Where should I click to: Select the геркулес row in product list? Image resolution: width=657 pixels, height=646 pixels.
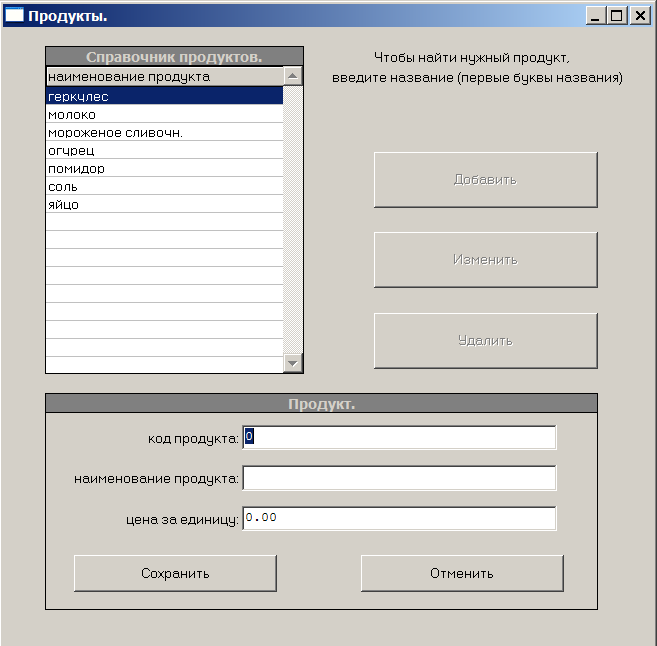(165, 96)
